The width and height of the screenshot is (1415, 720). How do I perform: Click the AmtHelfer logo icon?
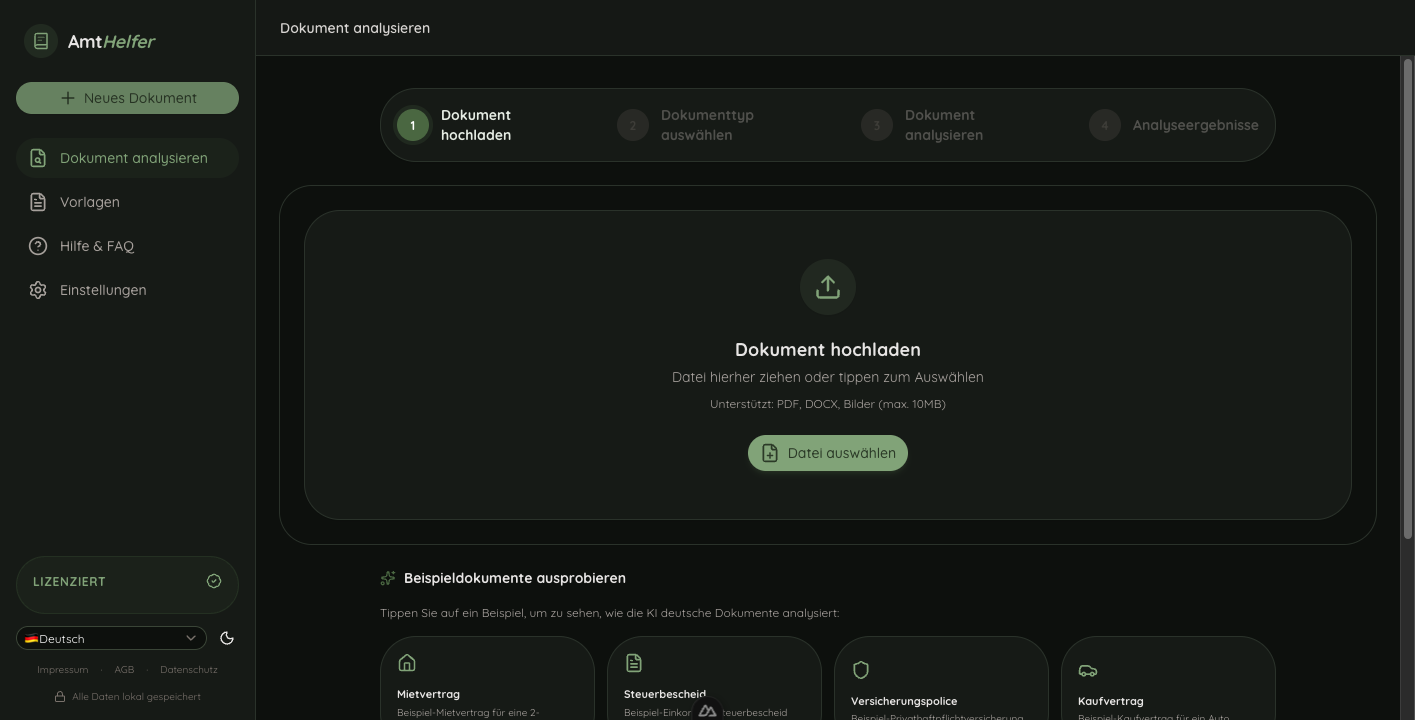(x=40, y=41)
